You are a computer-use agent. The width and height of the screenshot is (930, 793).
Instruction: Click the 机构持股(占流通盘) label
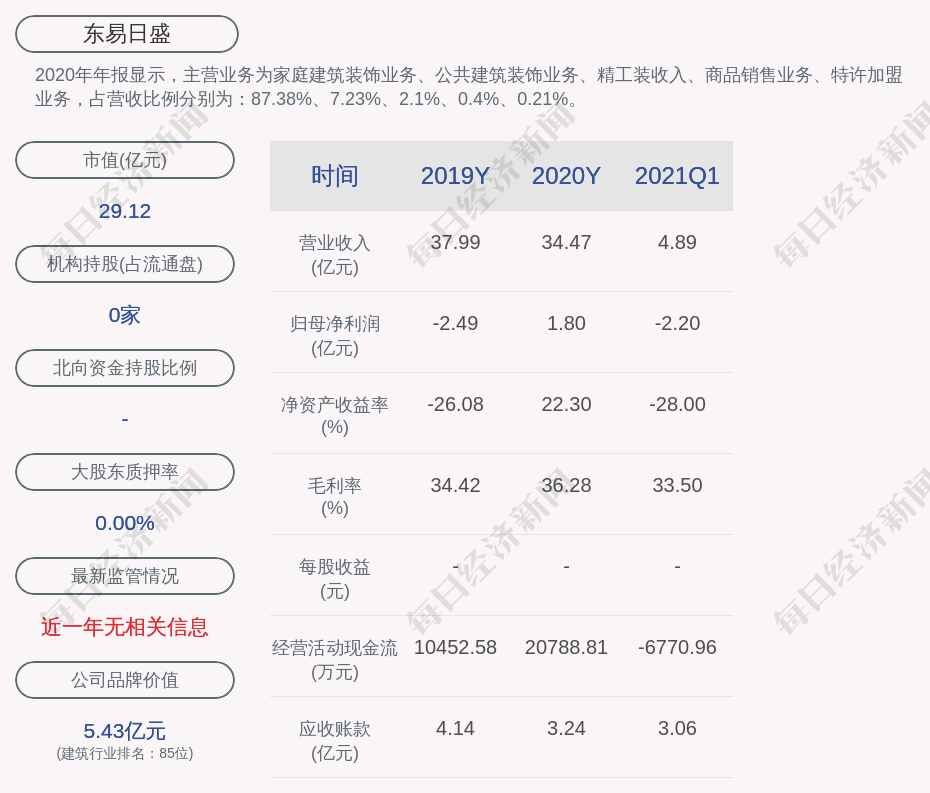[x=125, y=264]
